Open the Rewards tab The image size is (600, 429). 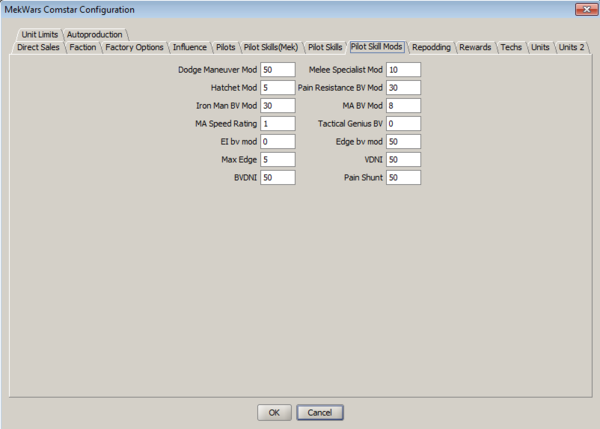(x=475, y=47)
